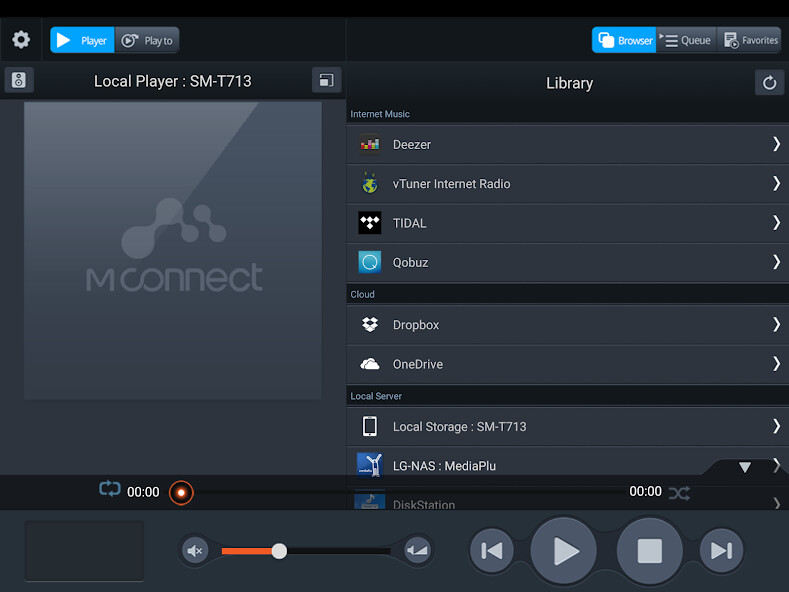Select the Dropbox text label
The image size is (789, 592).
(x=416, y=325)
